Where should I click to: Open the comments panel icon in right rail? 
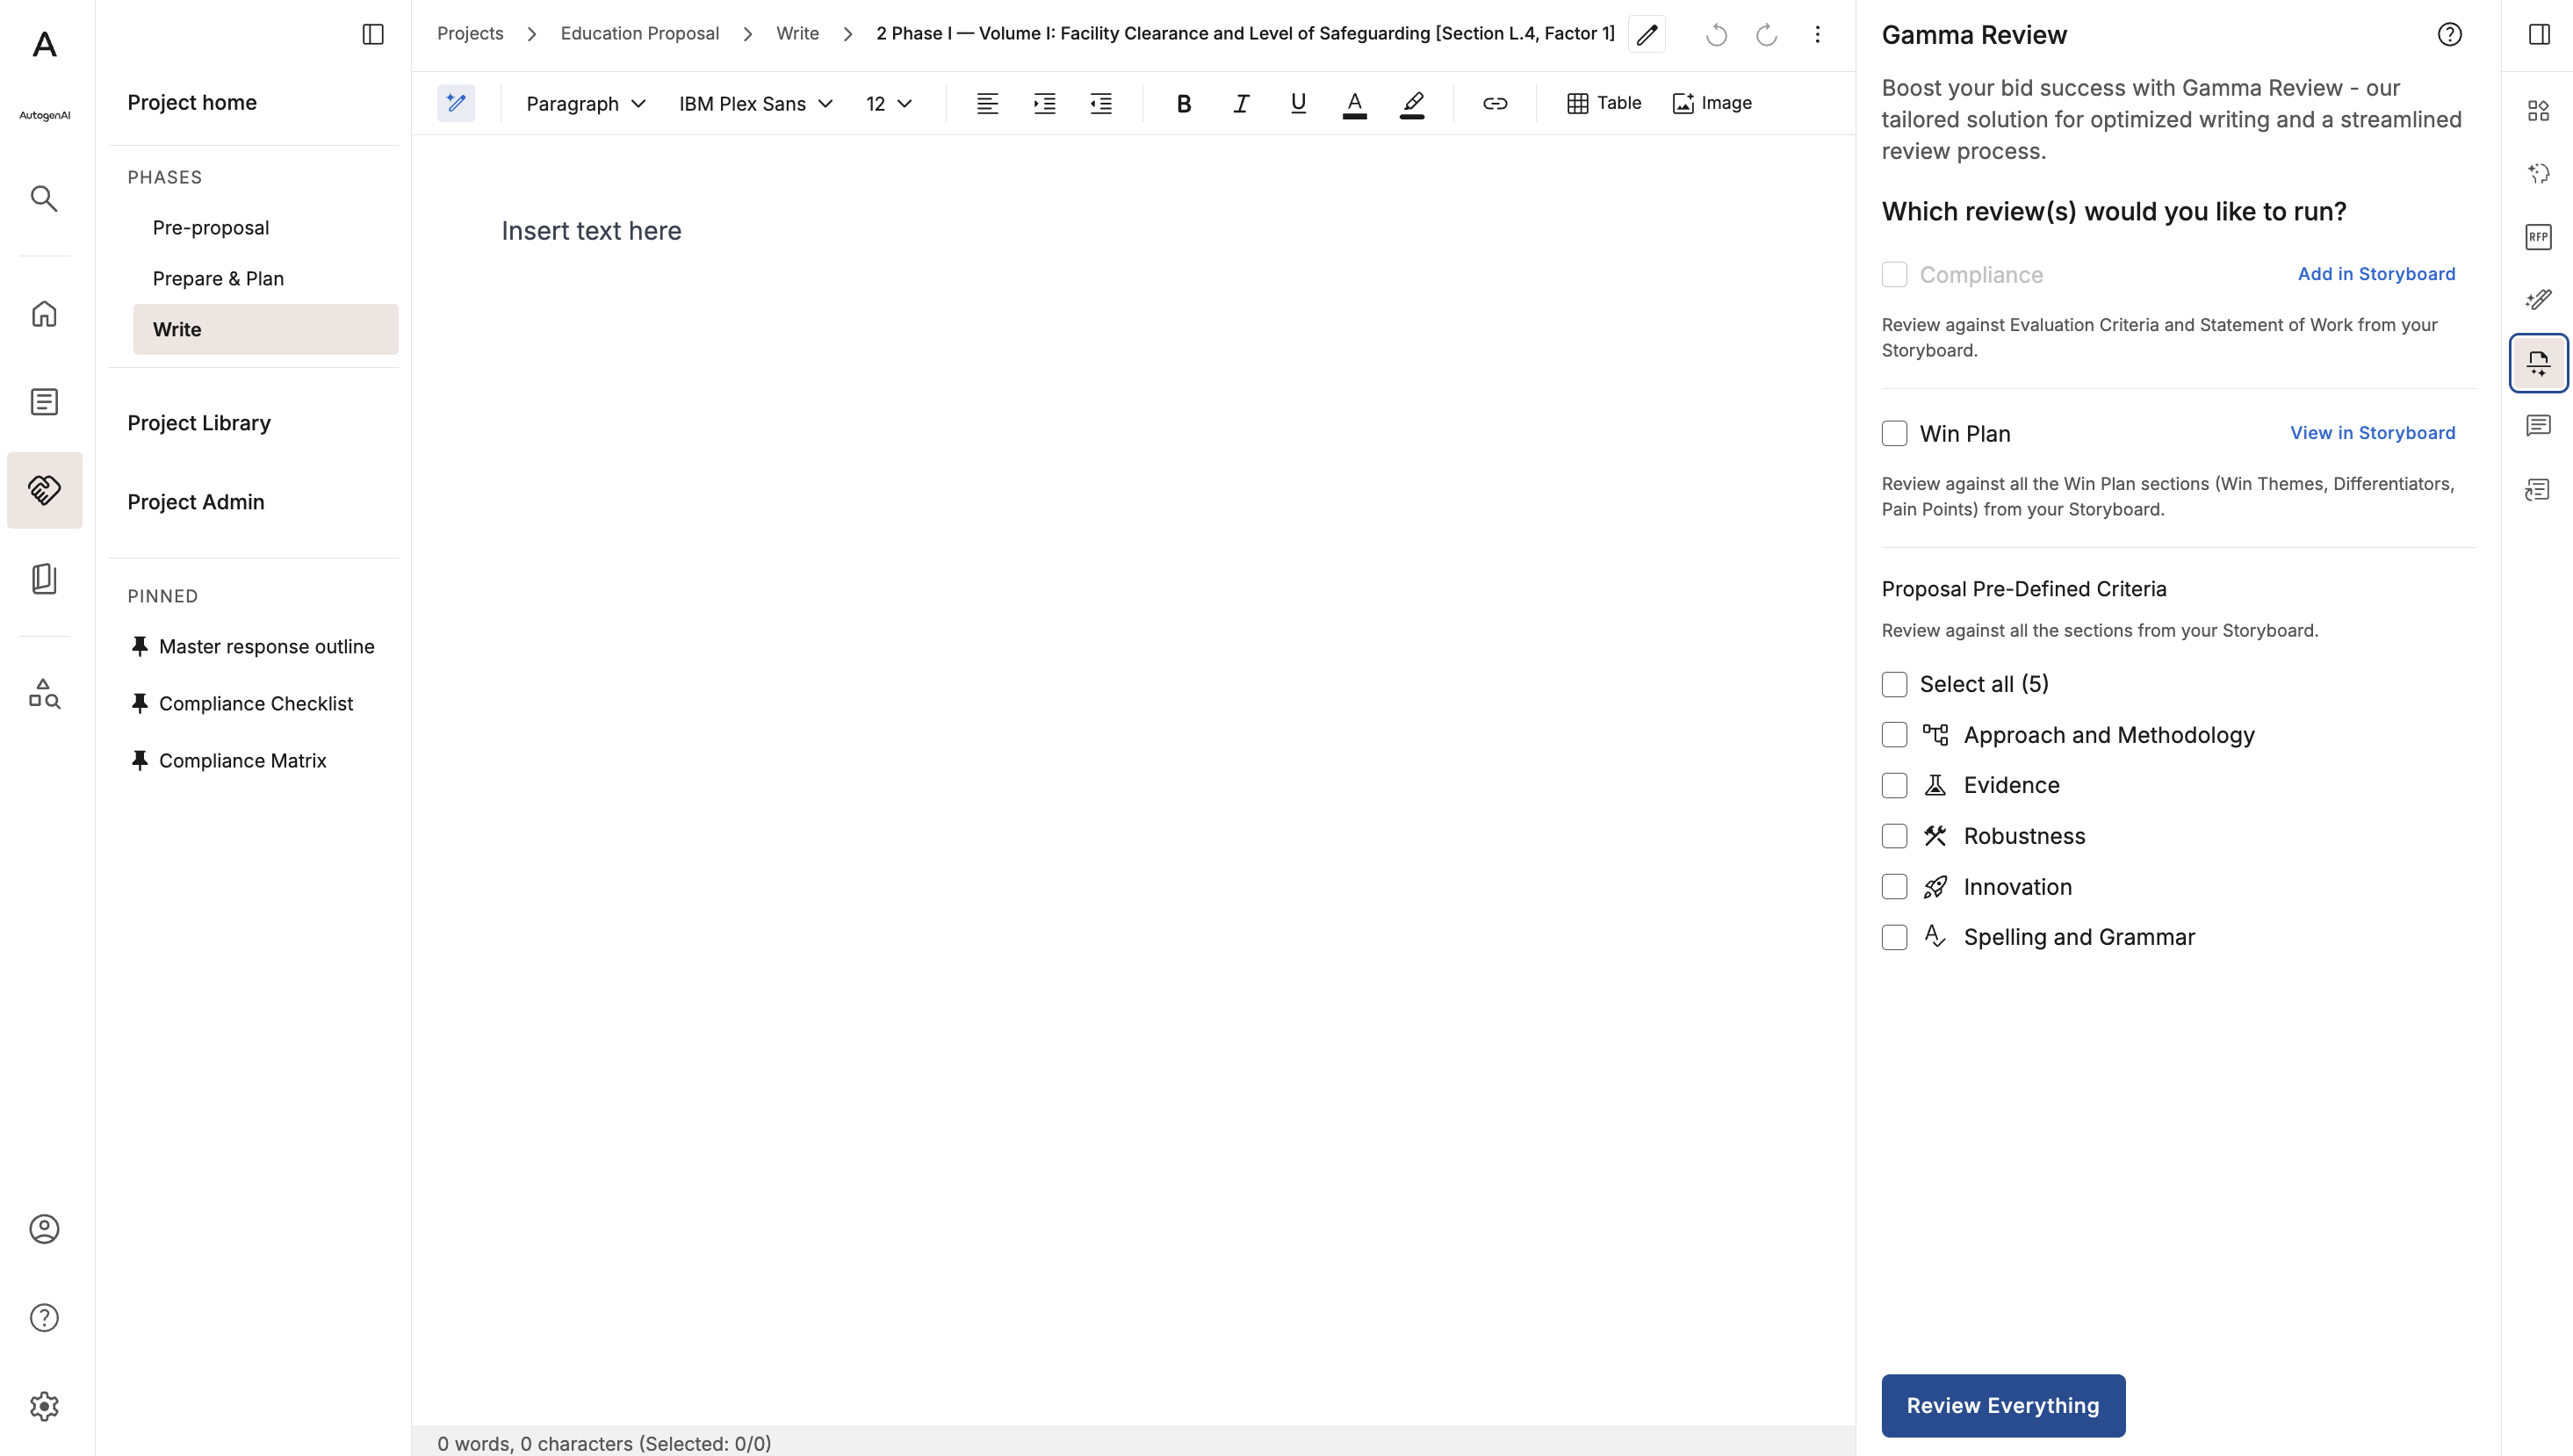2538,426
